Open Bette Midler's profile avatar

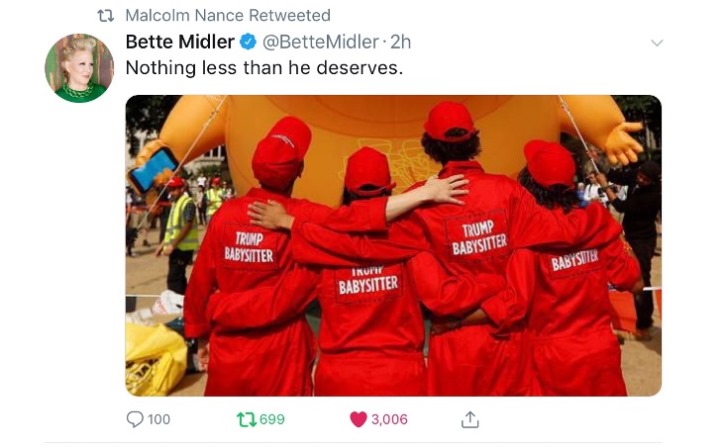coord(79,68)
